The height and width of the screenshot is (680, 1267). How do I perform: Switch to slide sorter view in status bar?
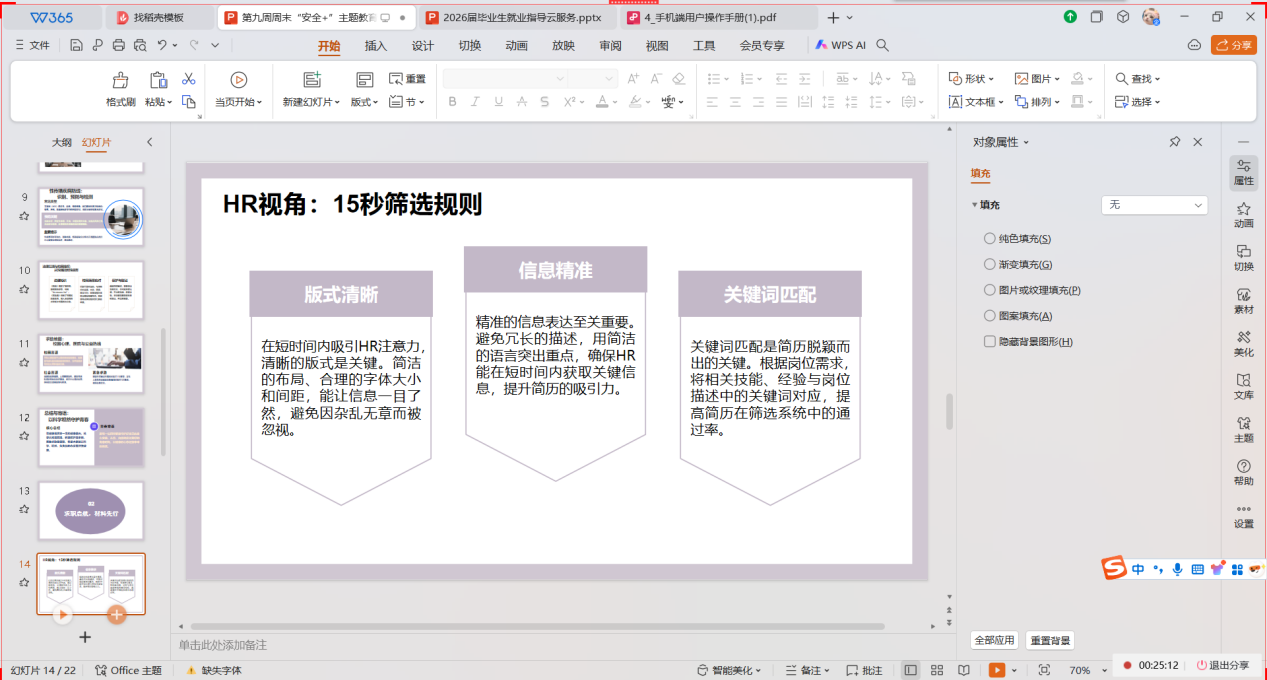click(936, 670)
